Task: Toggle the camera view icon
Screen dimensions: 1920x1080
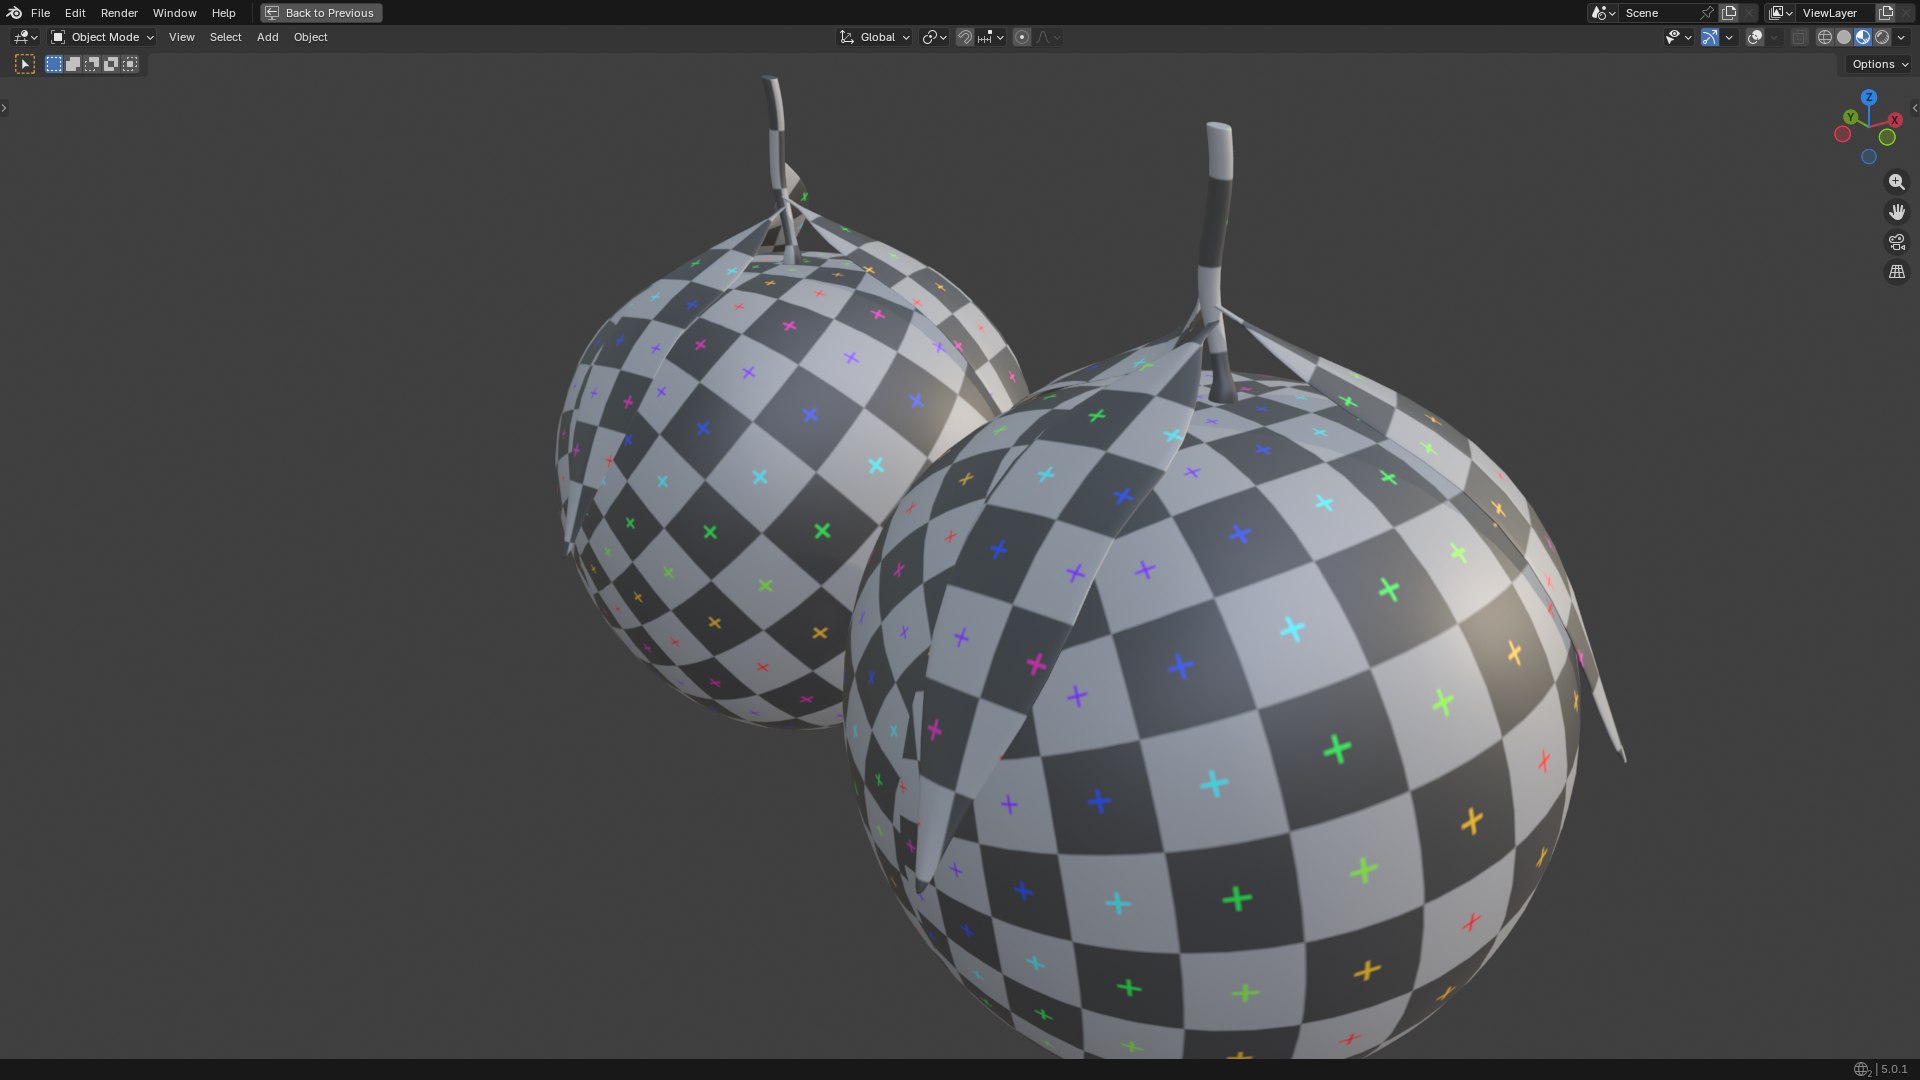Action: (1896, 242)
